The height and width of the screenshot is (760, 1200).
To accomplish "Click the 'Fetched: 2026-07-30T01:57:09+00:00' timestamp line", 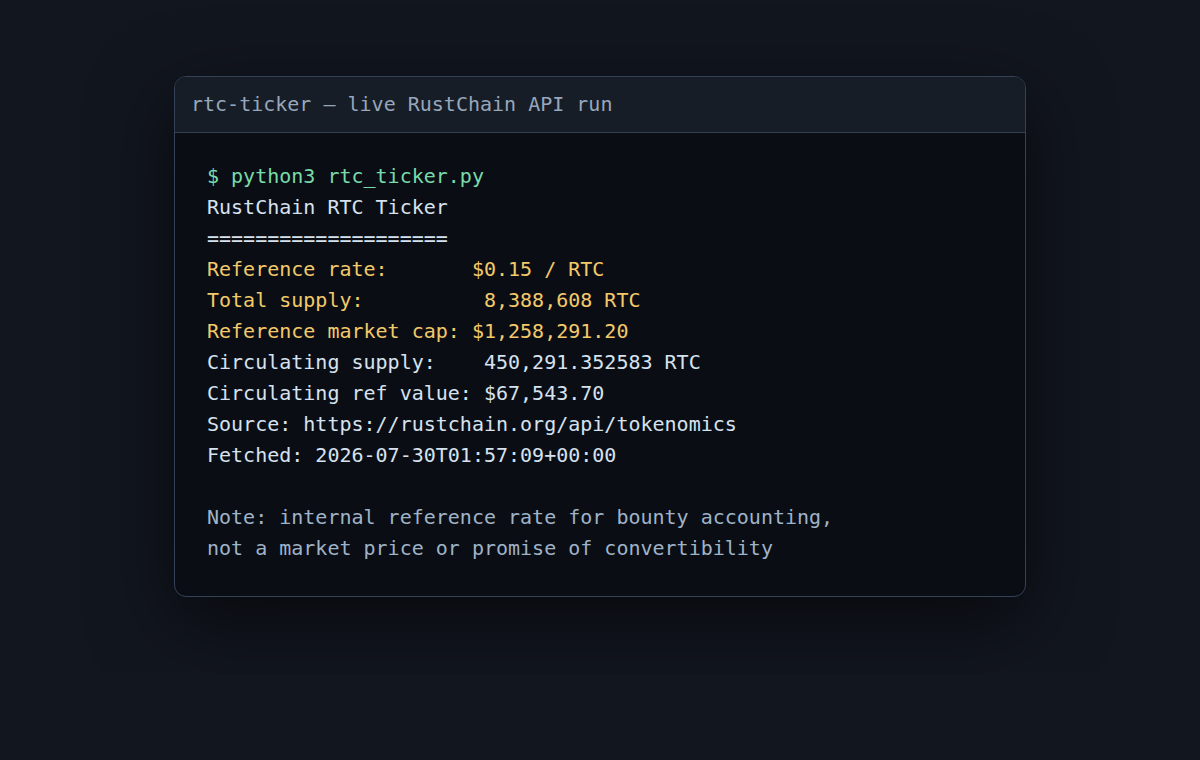I will pyautogui.click(x=411, y=456).
